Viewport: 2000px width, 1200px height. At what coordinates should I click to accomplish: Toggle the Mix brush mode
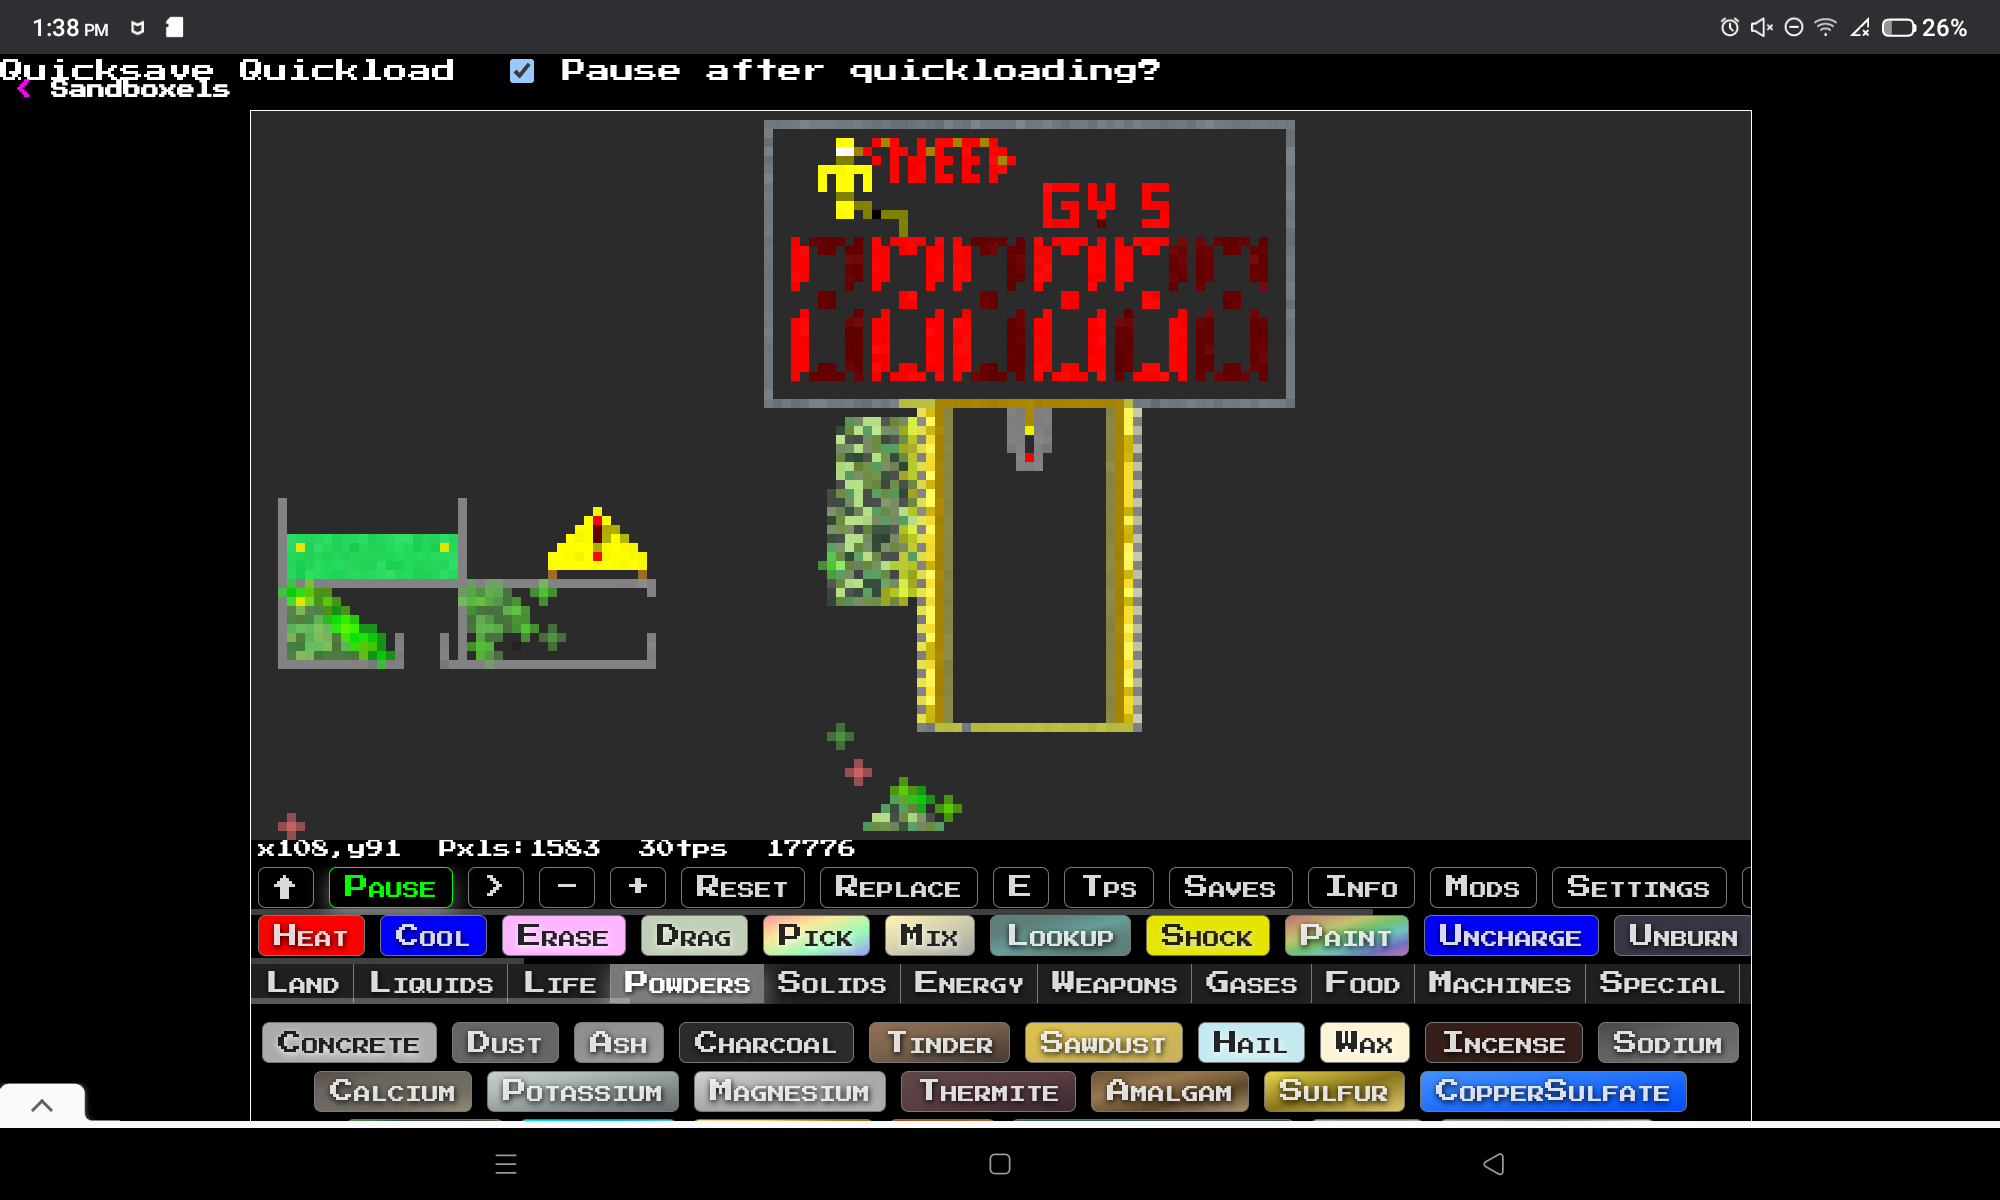point(929,936)
